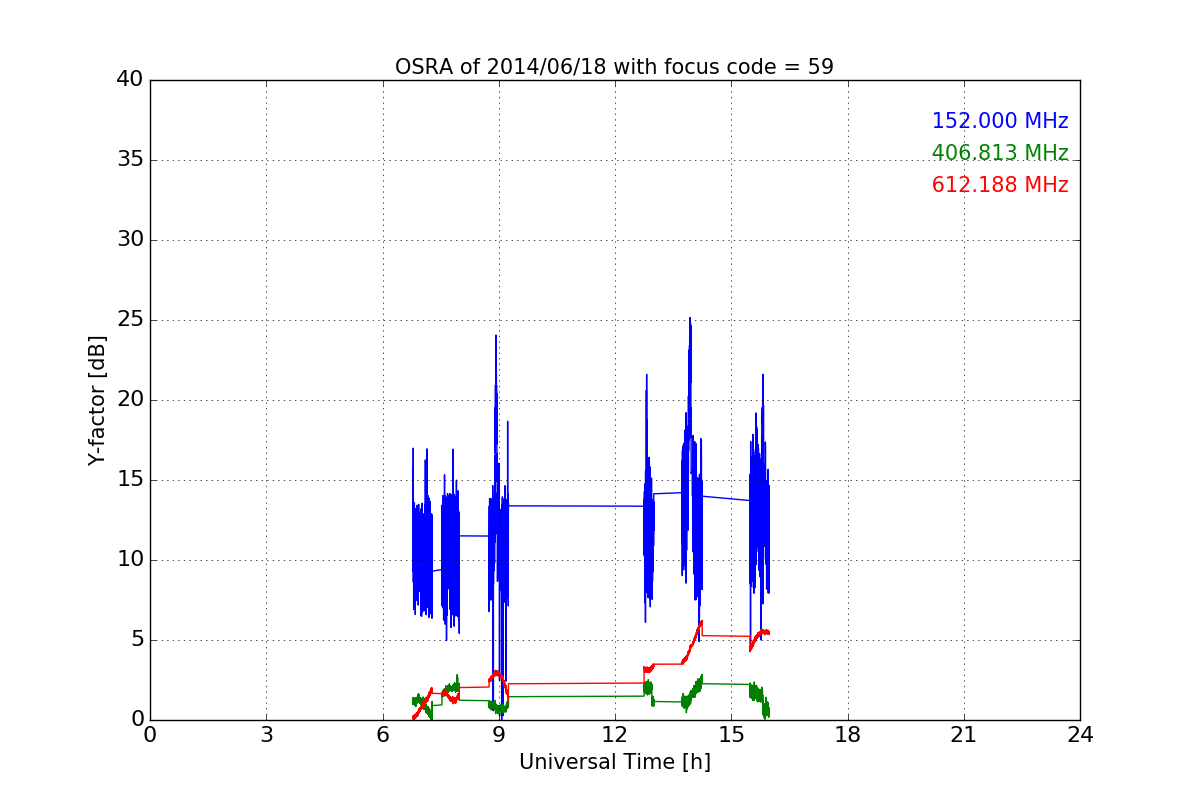Select the 406.813 MHz legend label
Image resolution: width=1200 pixels, height=800 pixels.
(1000, 153)
